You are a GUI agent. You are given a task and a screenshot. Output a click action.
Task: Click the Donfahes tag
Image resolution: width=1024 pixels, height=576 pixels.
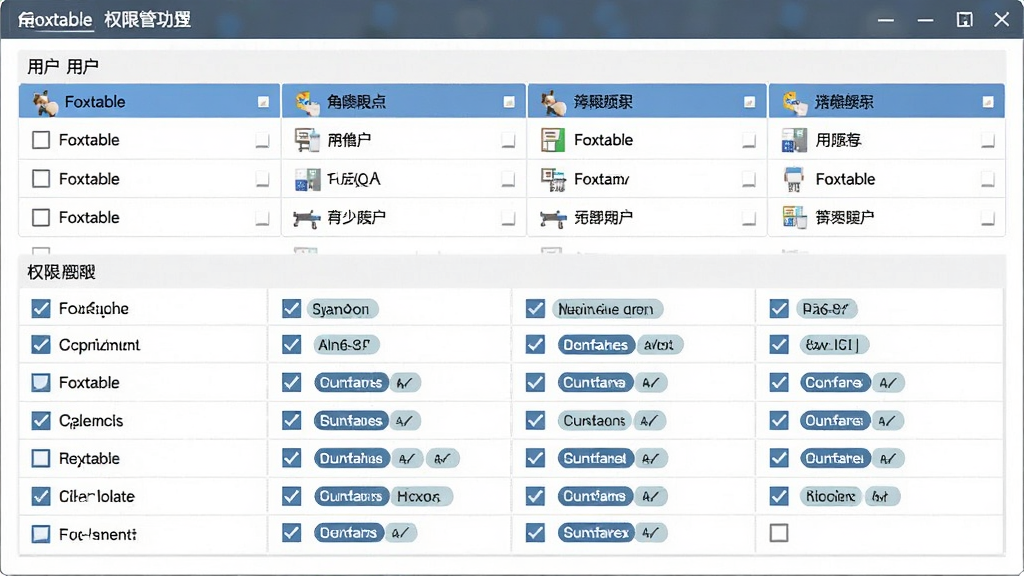(x=596, y=345)
